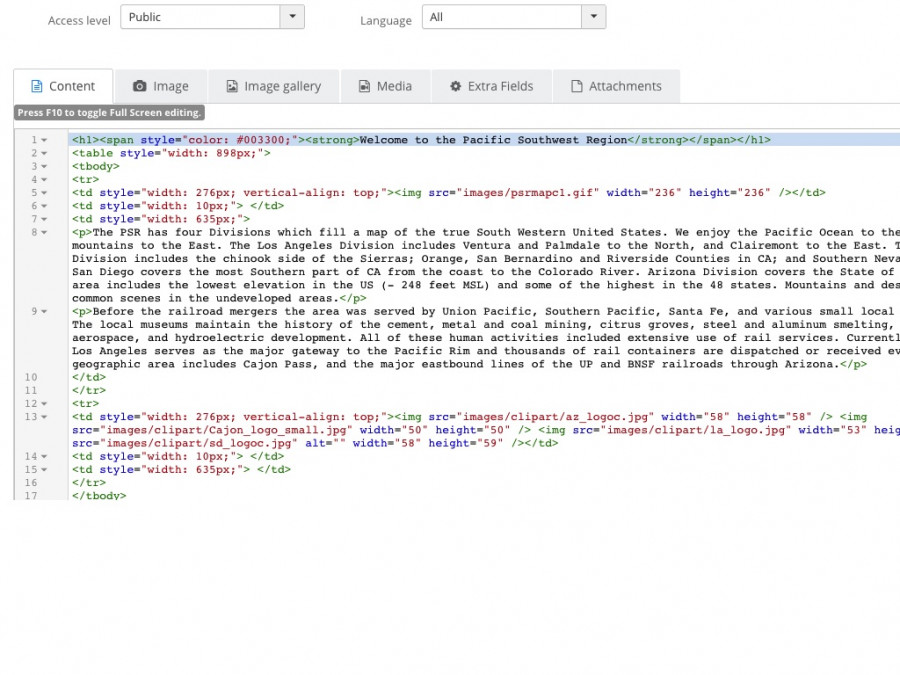The image size is (900, 675).
Task: Collapse the paragraph fold at line 8
Action: (44, 232)
